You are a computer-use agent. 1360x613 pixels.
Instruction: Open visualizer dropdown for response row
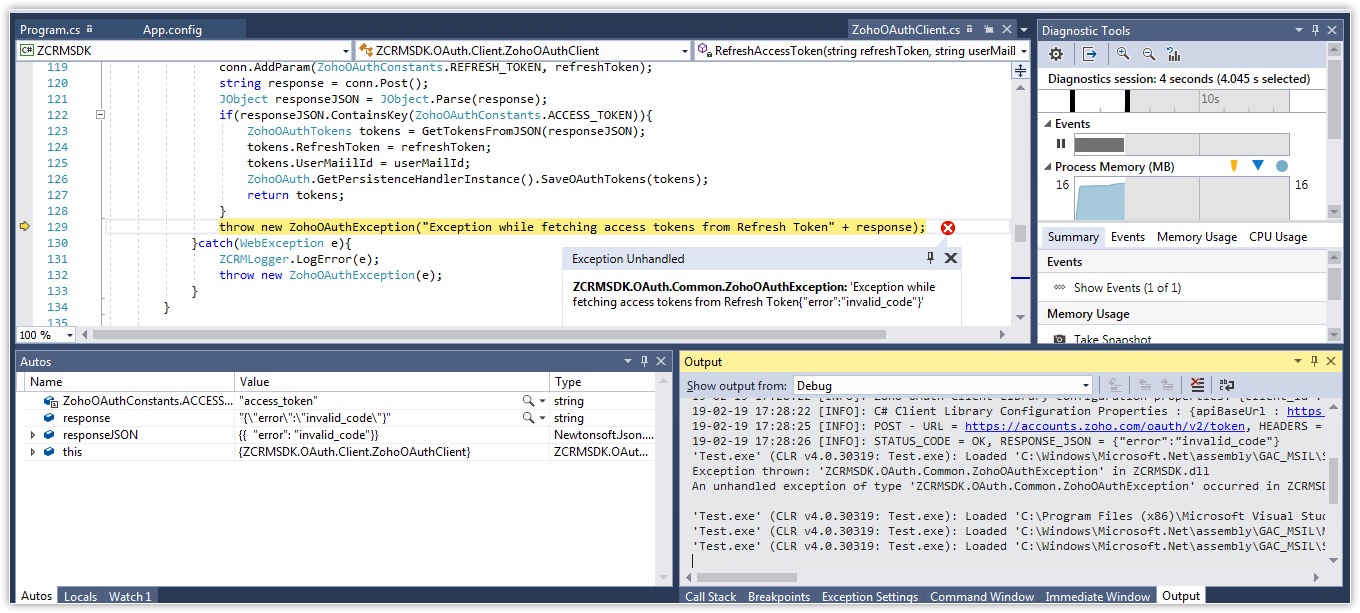(x=543, y=418)
